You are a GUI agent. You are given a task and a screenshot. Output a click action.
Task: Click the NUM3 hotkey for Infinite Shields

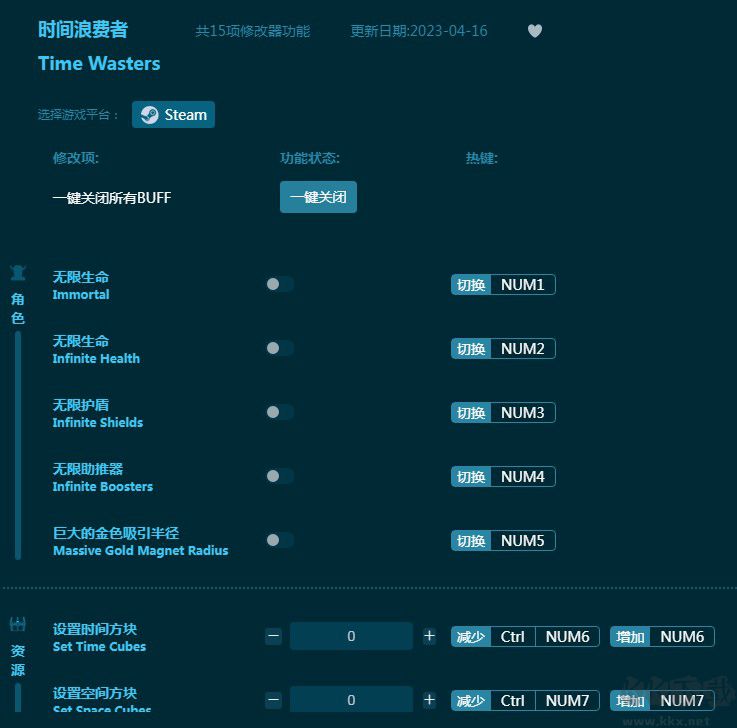pos(503,412)
